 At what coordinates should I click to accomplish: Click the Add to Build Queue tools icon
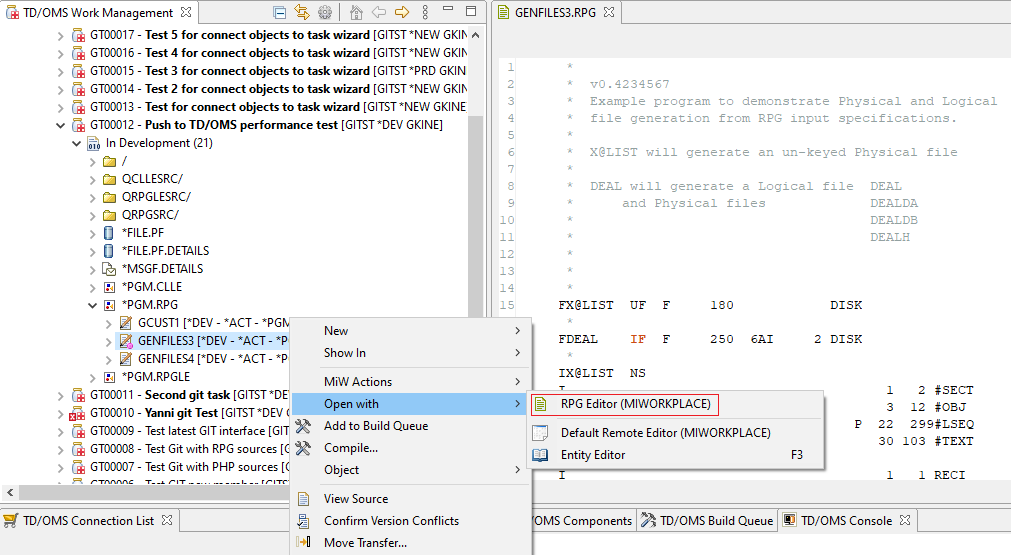[x=304, y=426]
